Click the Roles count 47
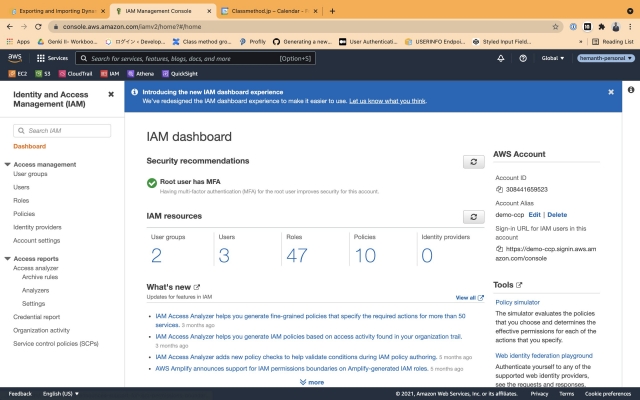 coord(297,256)
